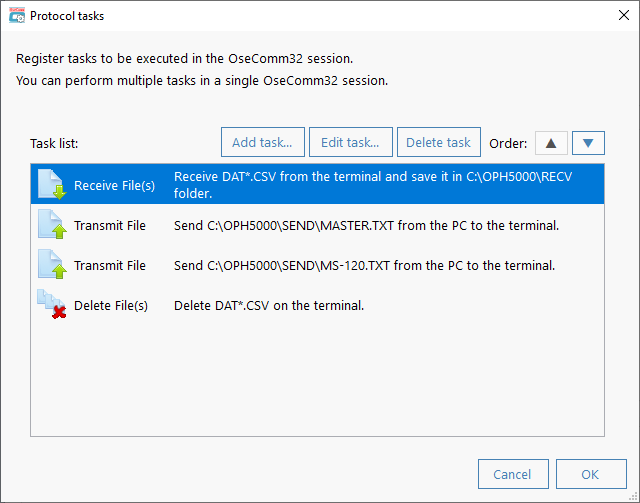Select the Delete DAT*.CSV task description
640x503 pixels.
pos(269,305)
